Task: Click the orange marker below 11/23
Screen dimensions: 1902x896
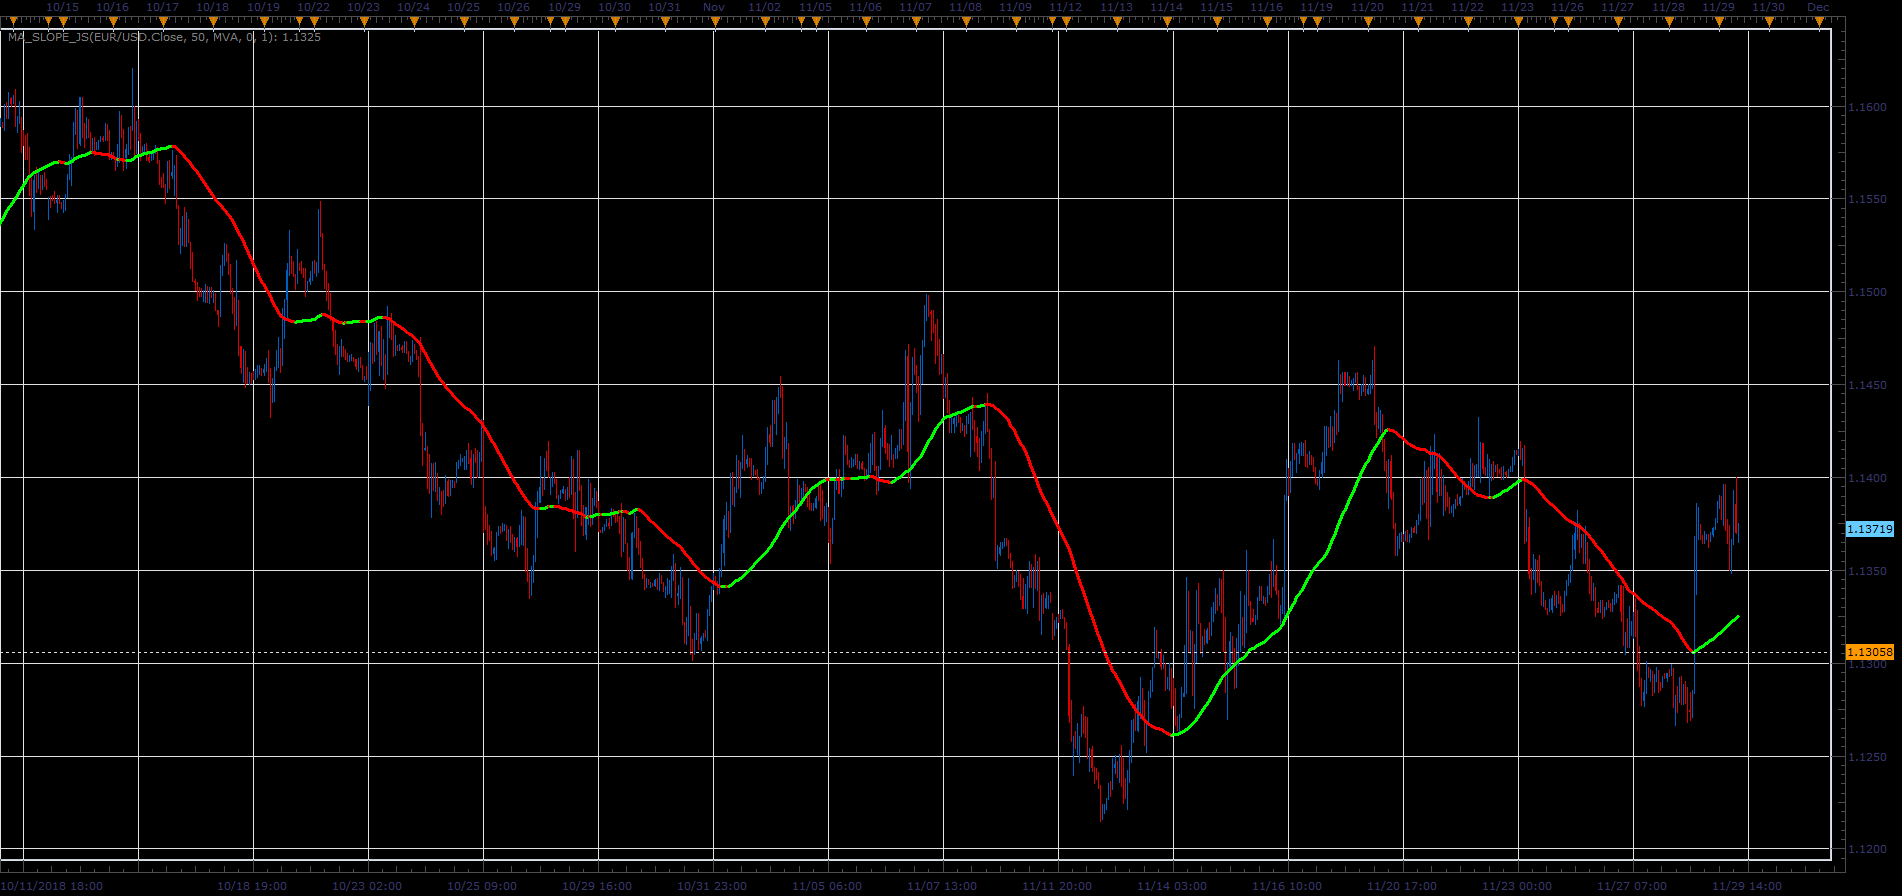Action: point(1518,22)
